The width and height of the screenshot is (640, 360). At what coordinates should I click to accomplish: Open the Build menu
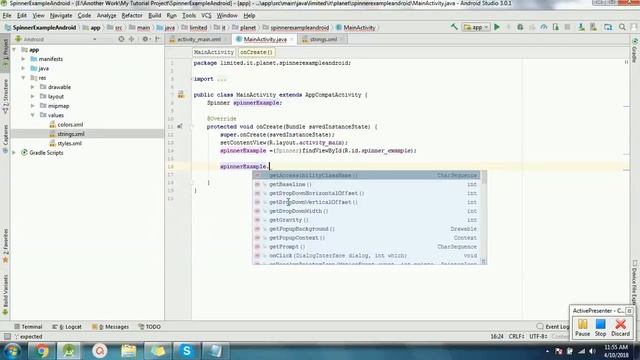click(x=154, y=16)
